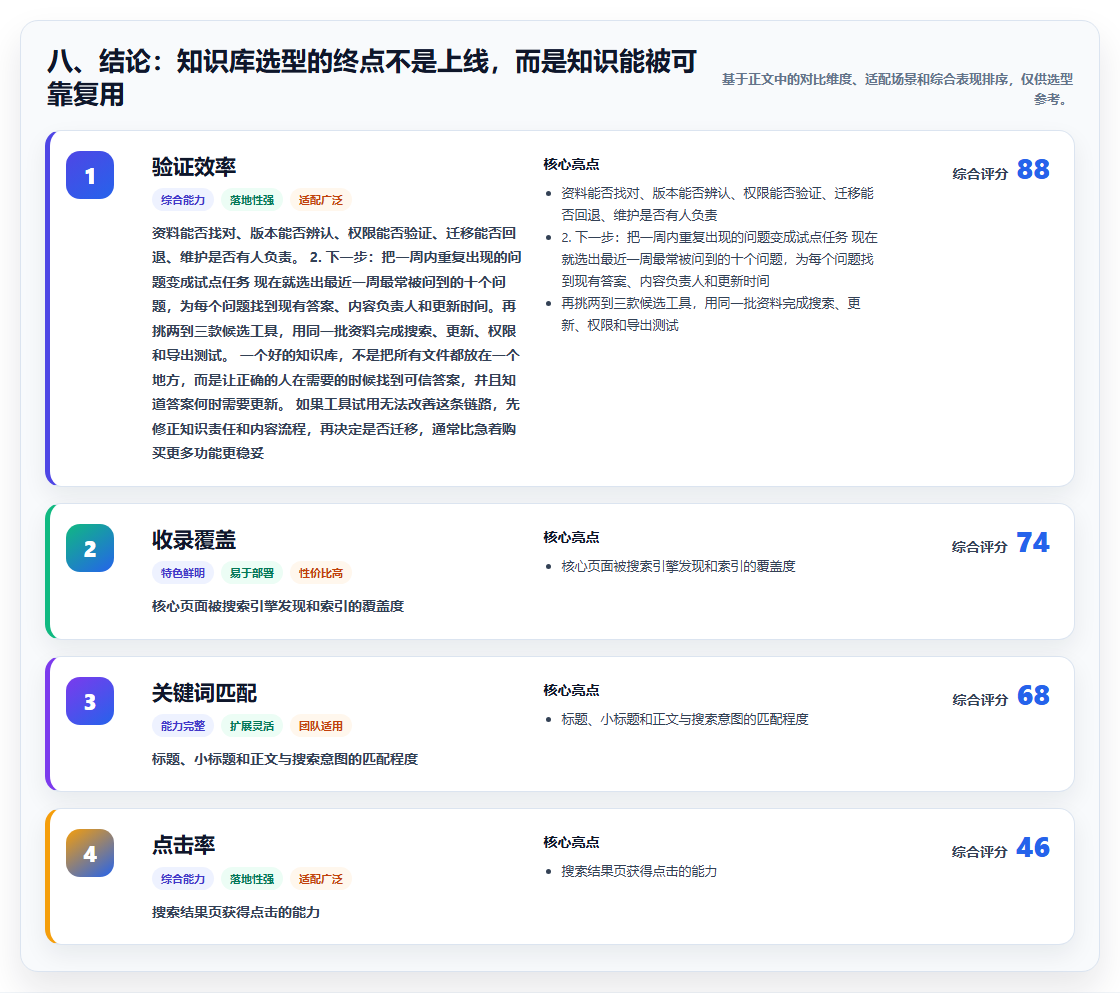
Task: Select the 验证效率 card title
Action: point(194,166)
